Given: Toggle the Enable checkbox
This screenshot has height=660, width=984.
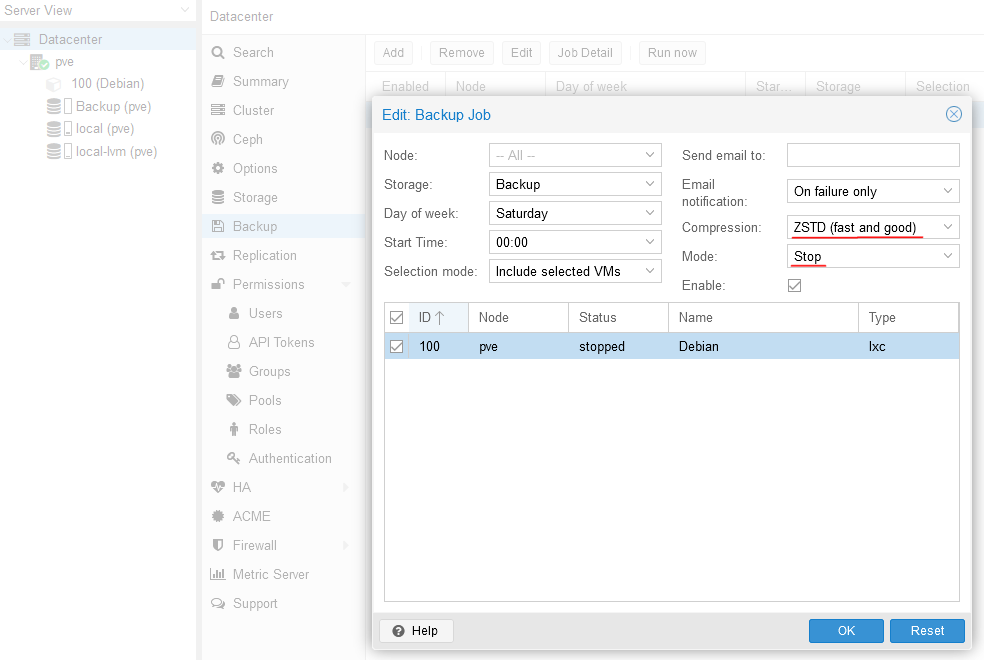Looking at the screenshot, I should coord(794,285).
